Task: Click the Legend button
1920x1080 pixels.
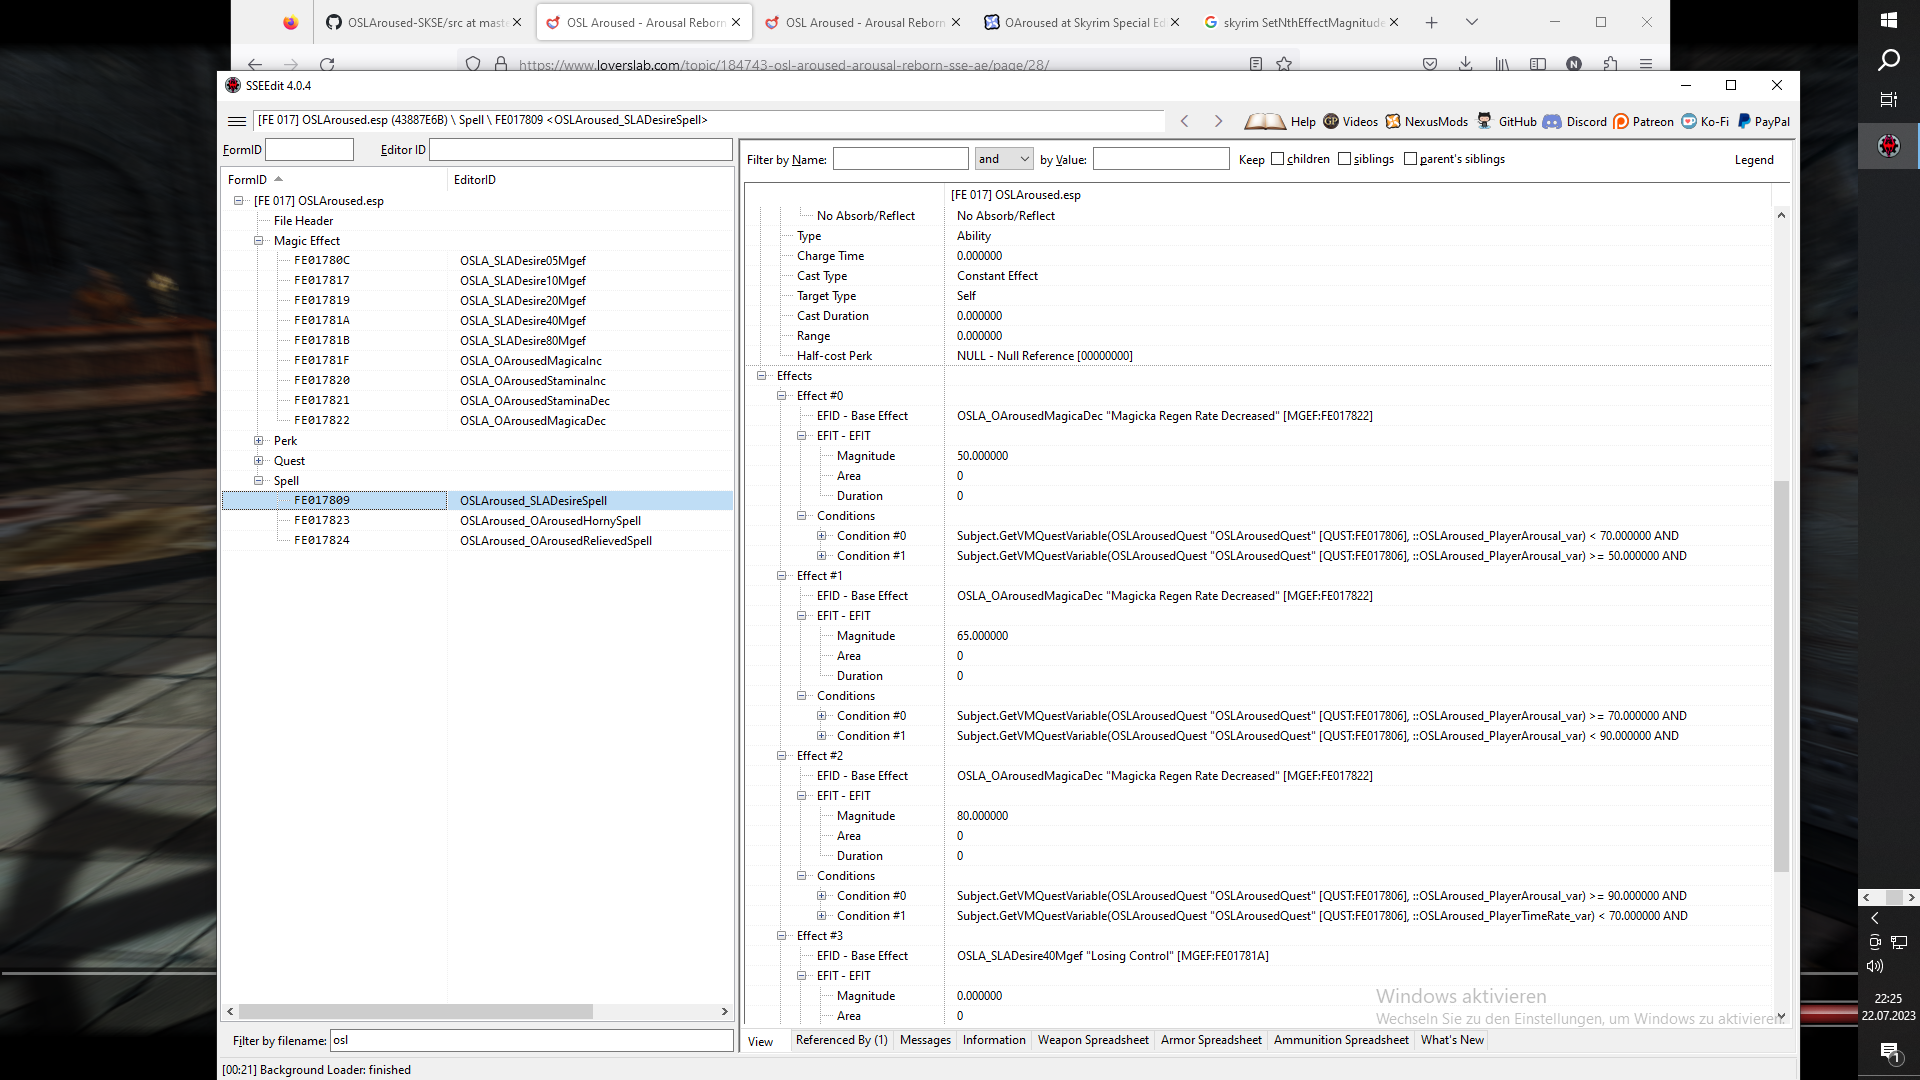Action: tap(1754, 160)
